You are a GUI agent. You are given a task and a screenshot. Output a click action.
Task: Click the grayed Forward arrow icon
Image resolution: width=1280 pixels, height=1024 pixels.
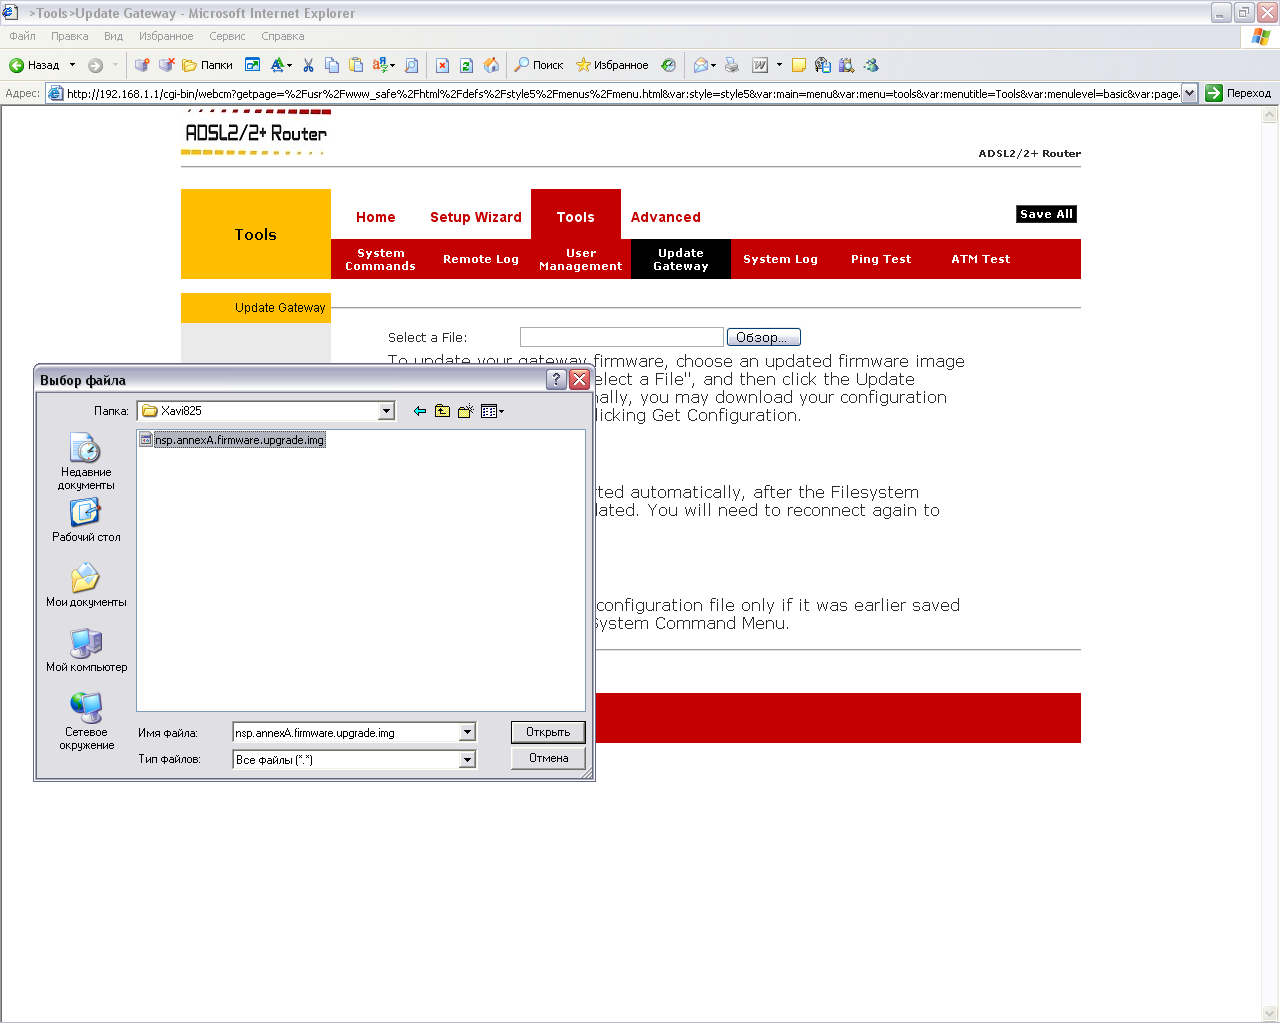pos(95,65)
